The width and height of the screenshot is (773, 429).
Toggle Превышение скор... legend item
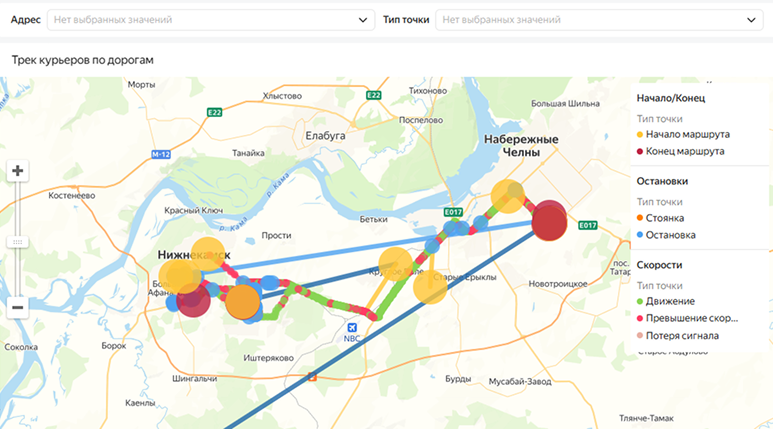[687, 319]
